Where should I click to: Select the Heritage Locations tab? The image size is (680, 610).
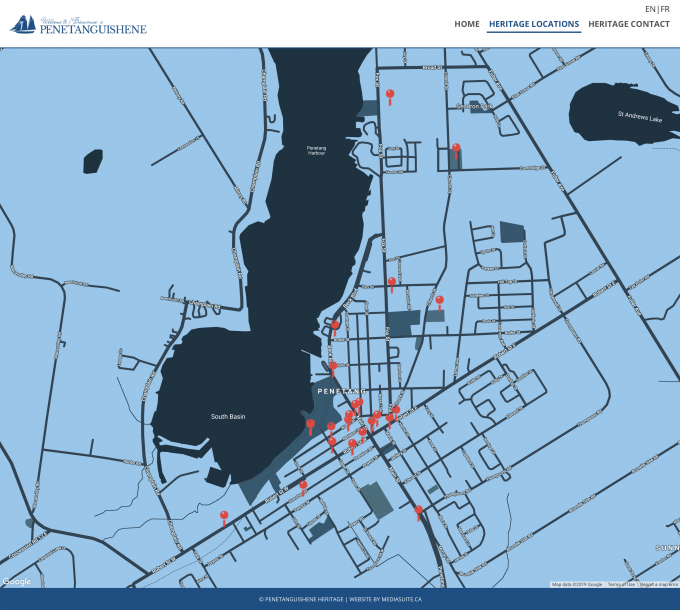click(533, 24)
